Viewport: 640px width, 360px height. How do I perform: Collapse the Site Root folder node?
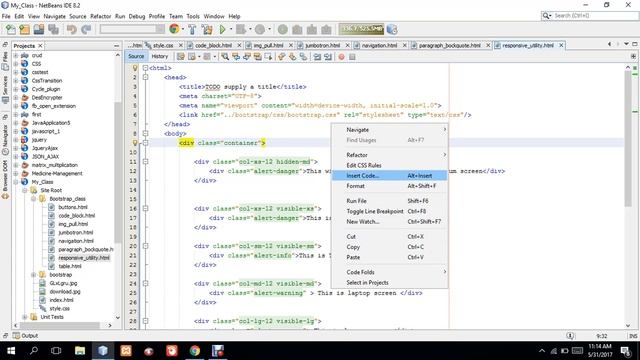pos(24,190)
